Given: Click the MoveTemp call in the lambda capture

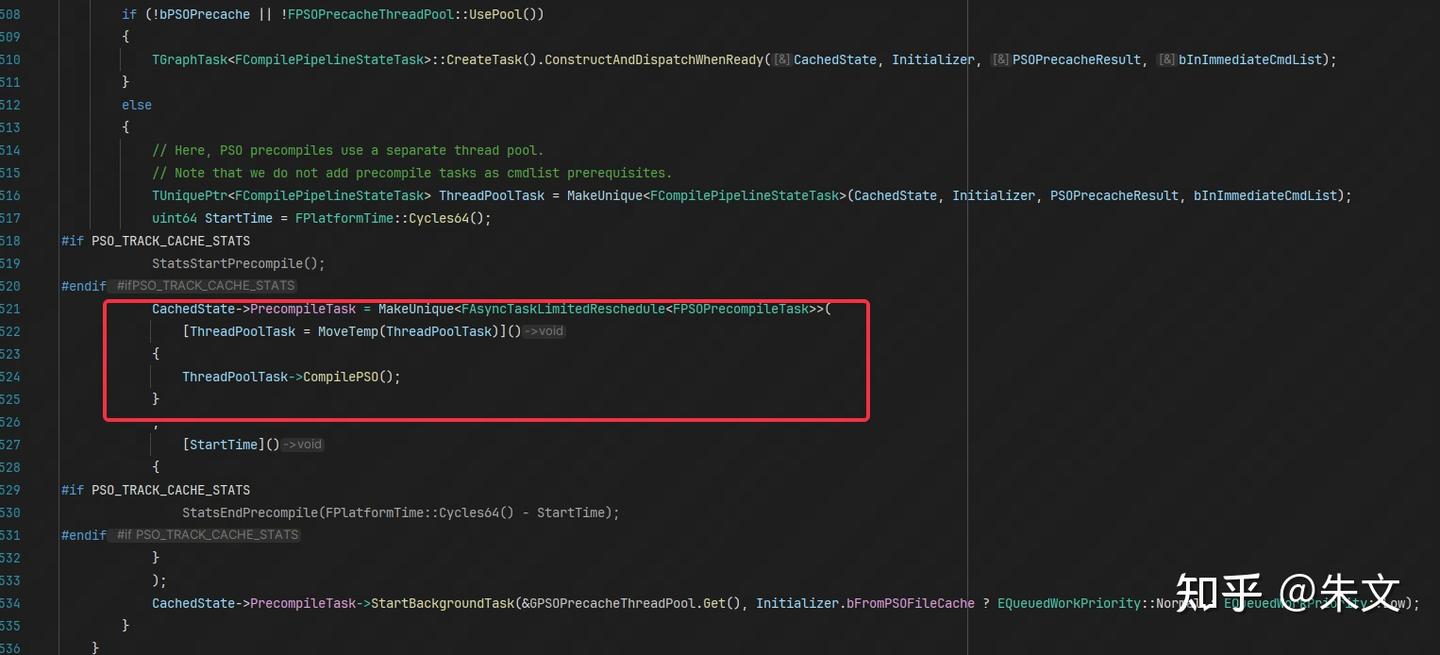Looking at the screenshot, I should (348, 331).
